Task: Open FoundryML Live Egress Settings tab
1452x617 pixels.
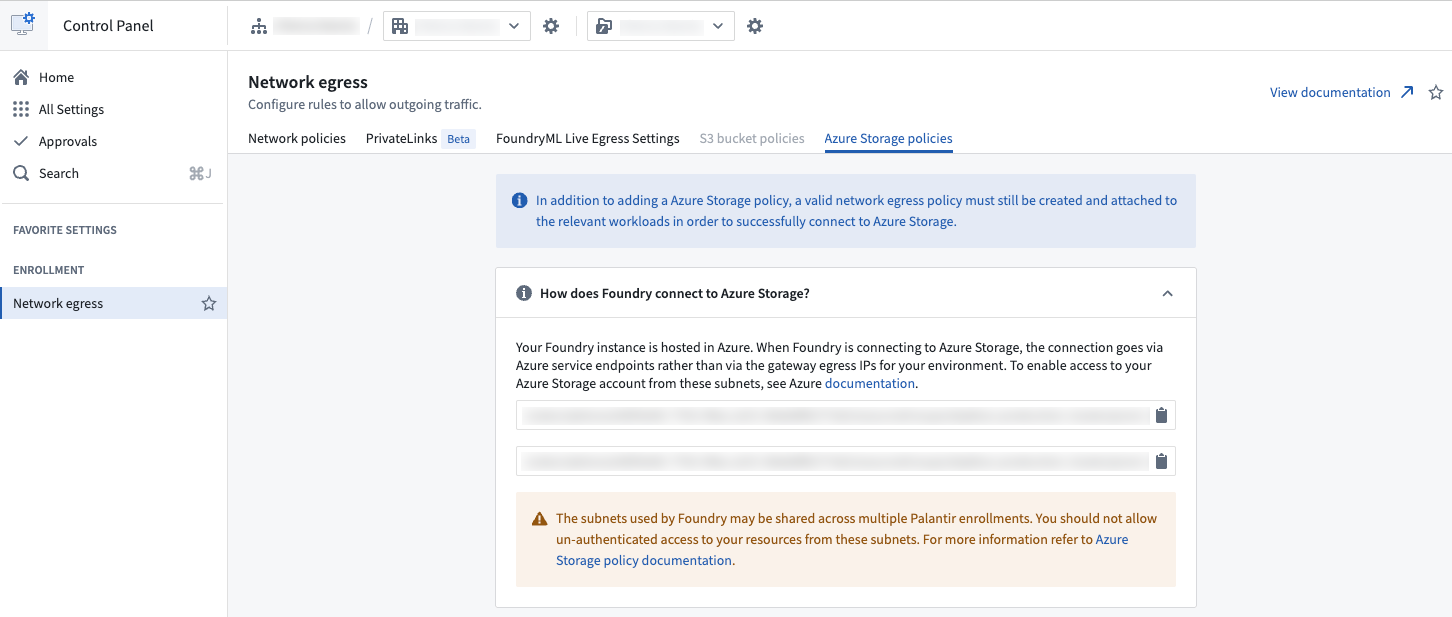Action: pyautogui.click(x=588, y=138)
